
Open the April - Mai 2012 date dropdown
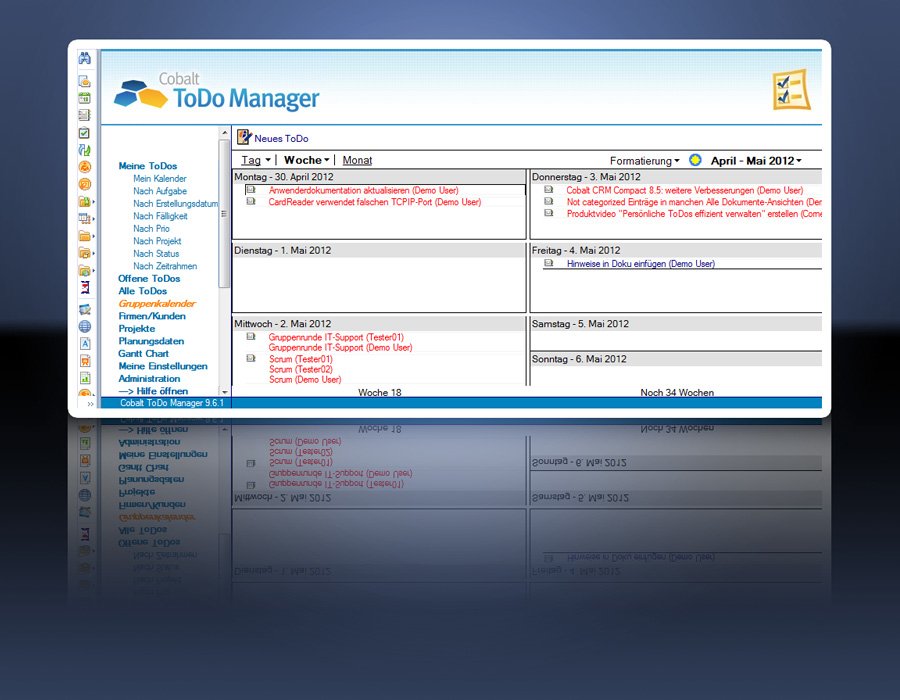tap(756, 161)
